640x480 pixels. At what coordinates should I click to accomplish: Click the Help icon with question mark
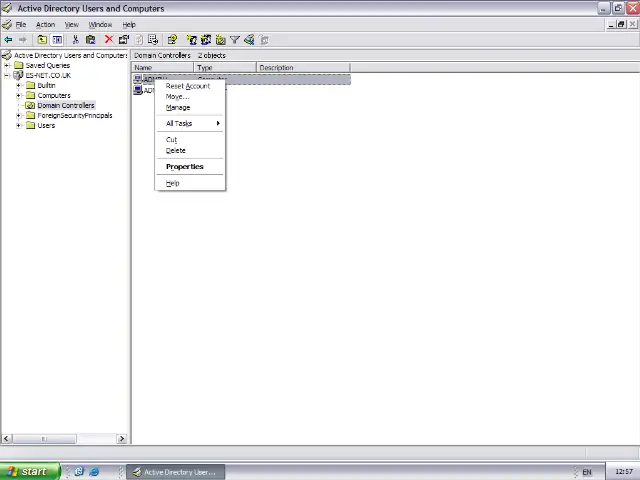(172, 40)
